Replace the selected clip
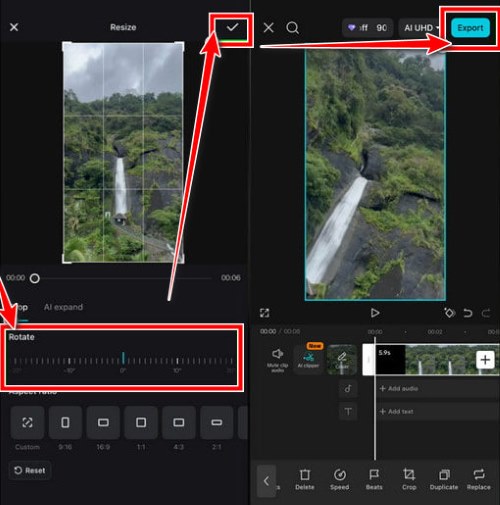The width and height of the screenshot is (500, 505). (x=479, y=480)
